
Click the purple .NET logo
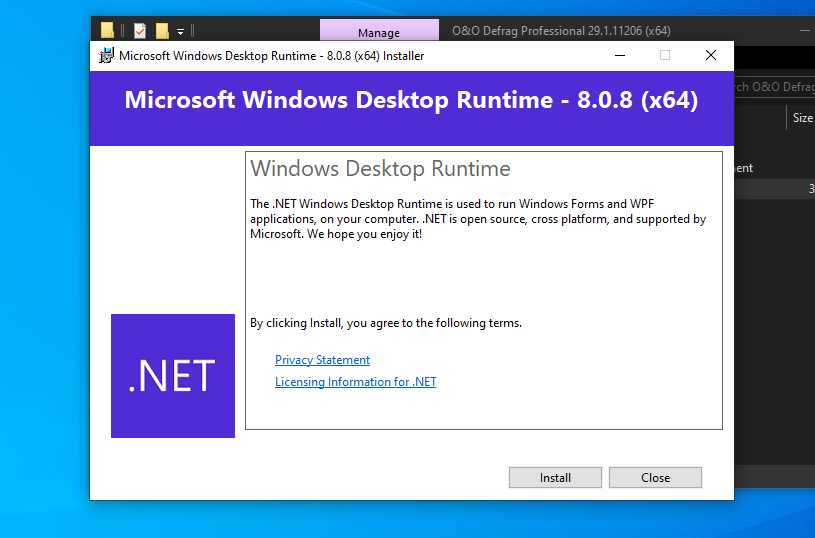[x=173, y=376]
